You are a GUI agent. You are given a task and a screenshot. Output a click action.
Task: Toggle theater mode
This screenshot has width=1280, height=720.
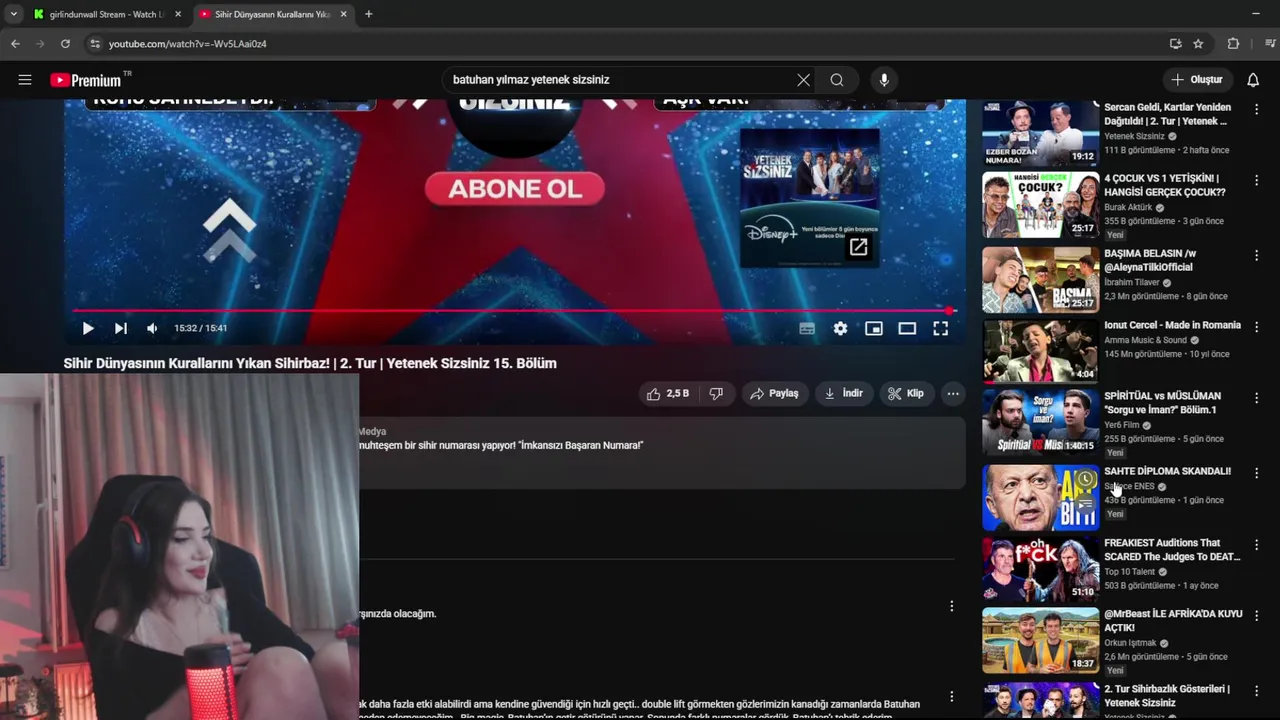907,328
